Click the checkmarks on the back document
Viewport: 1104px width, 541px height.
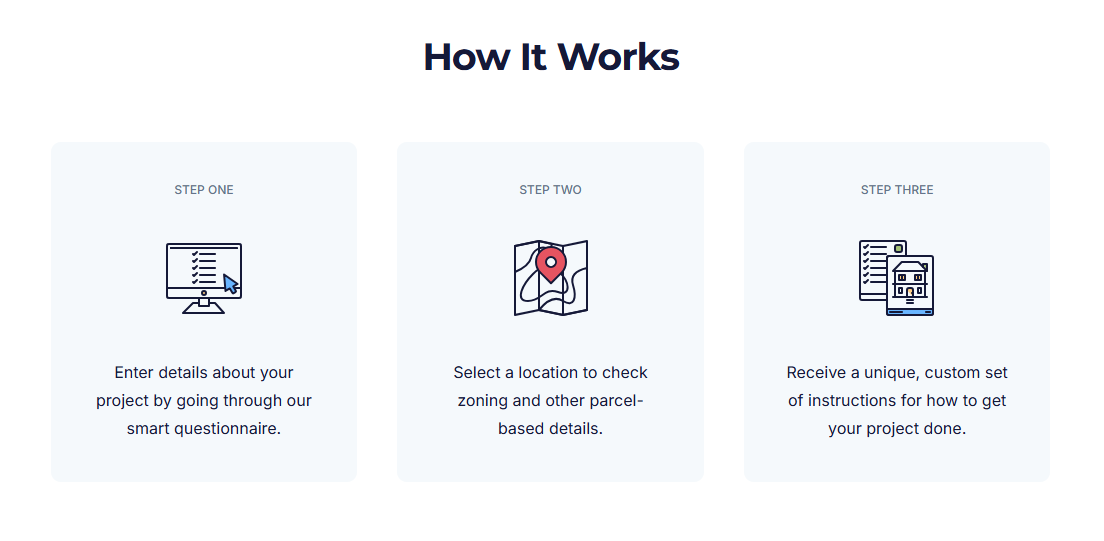[867, 266]
